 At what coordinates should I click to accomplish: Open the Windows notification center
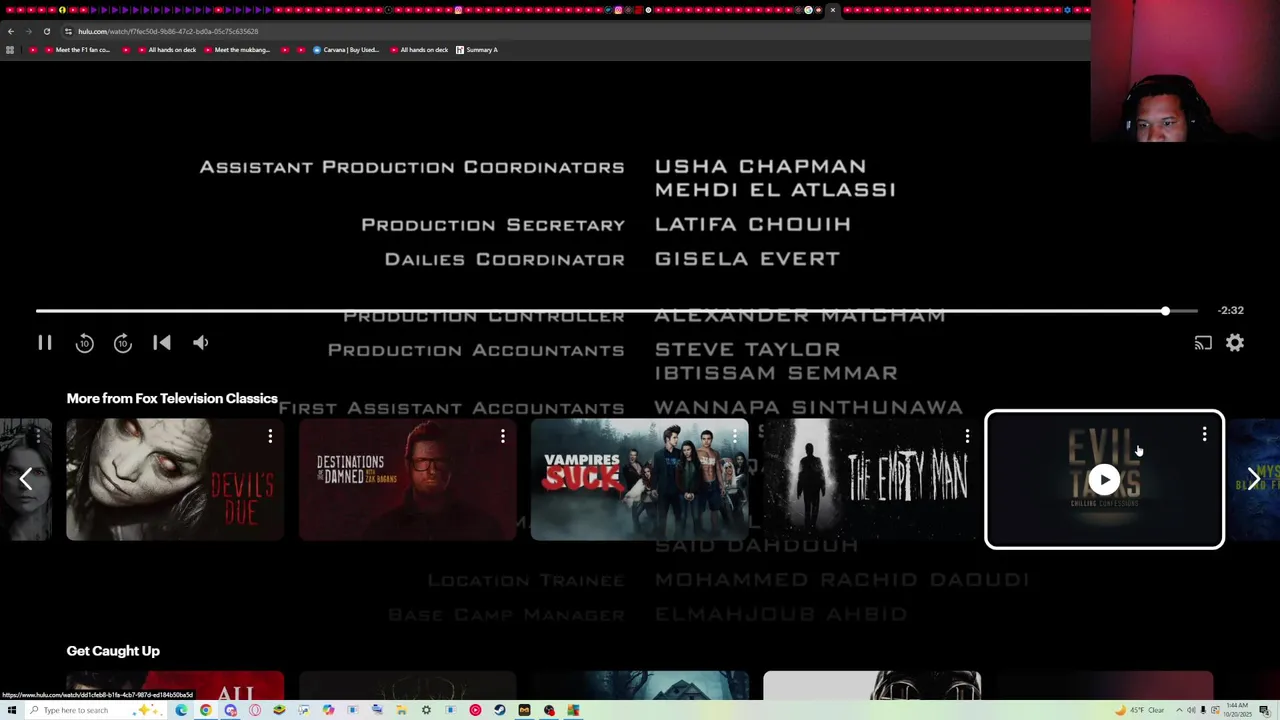coord(1265,710)
